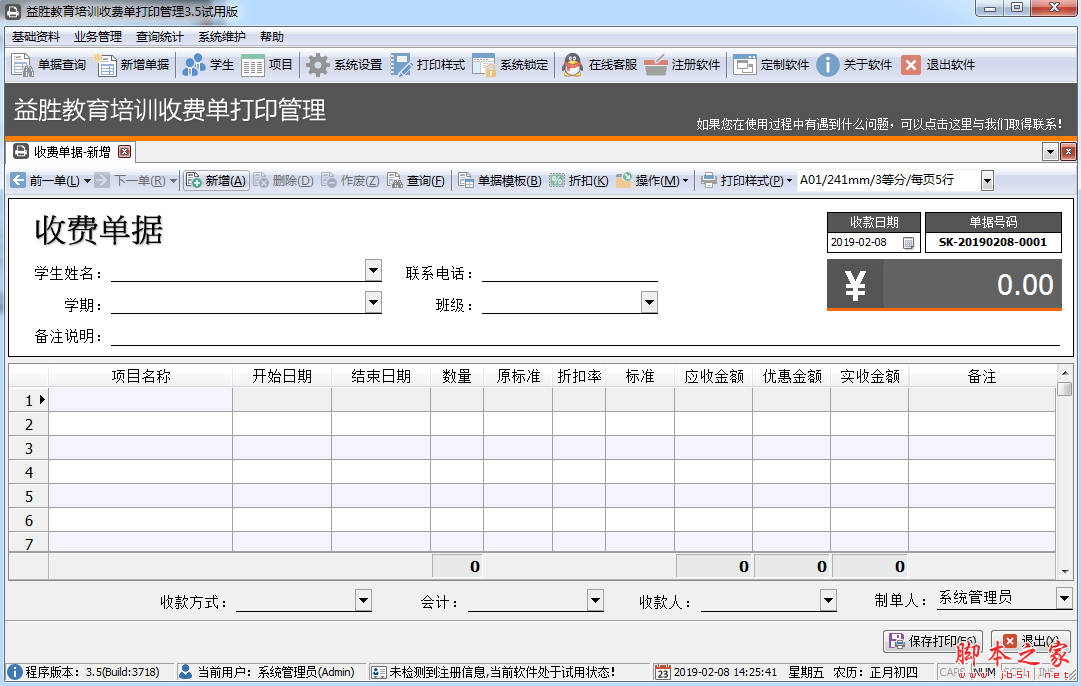Viewport: 1081px width, 686px height.
Task: Click the contact us help link
Action: pos(878,124)
